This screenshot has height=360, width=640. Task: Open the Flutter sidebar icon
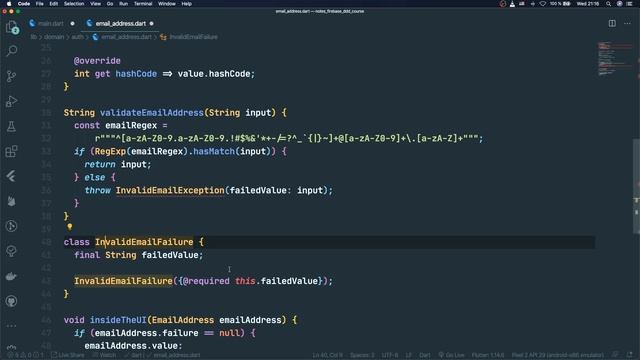coord(12,176)
